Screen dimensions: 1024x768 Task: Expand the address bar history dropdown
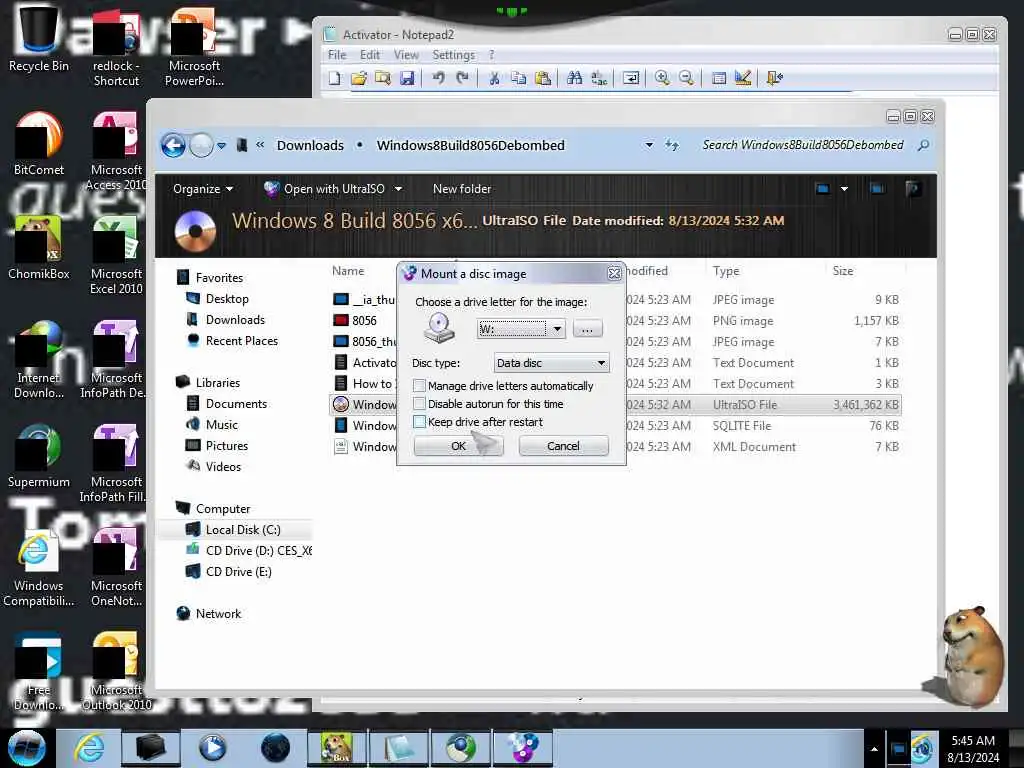pyautogui.click(x=649, y=145)
